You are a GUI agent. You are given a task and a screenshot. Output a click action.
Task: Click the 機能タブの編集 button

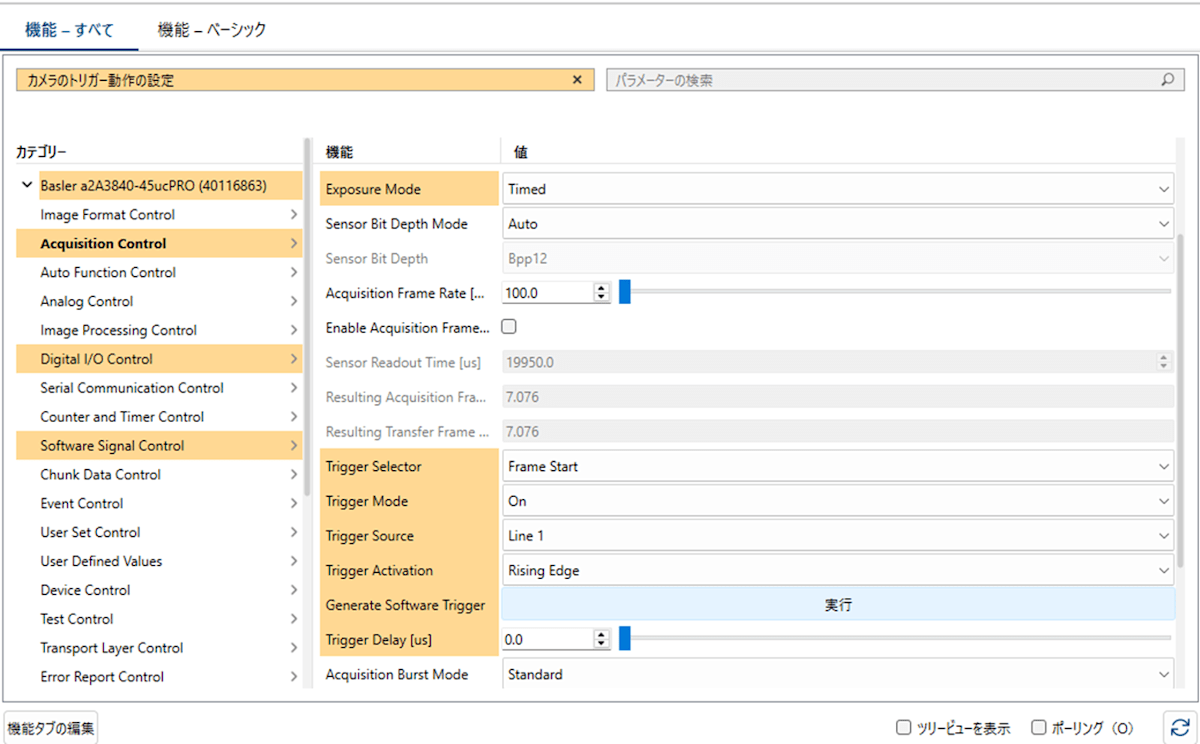tap(51, 729)
